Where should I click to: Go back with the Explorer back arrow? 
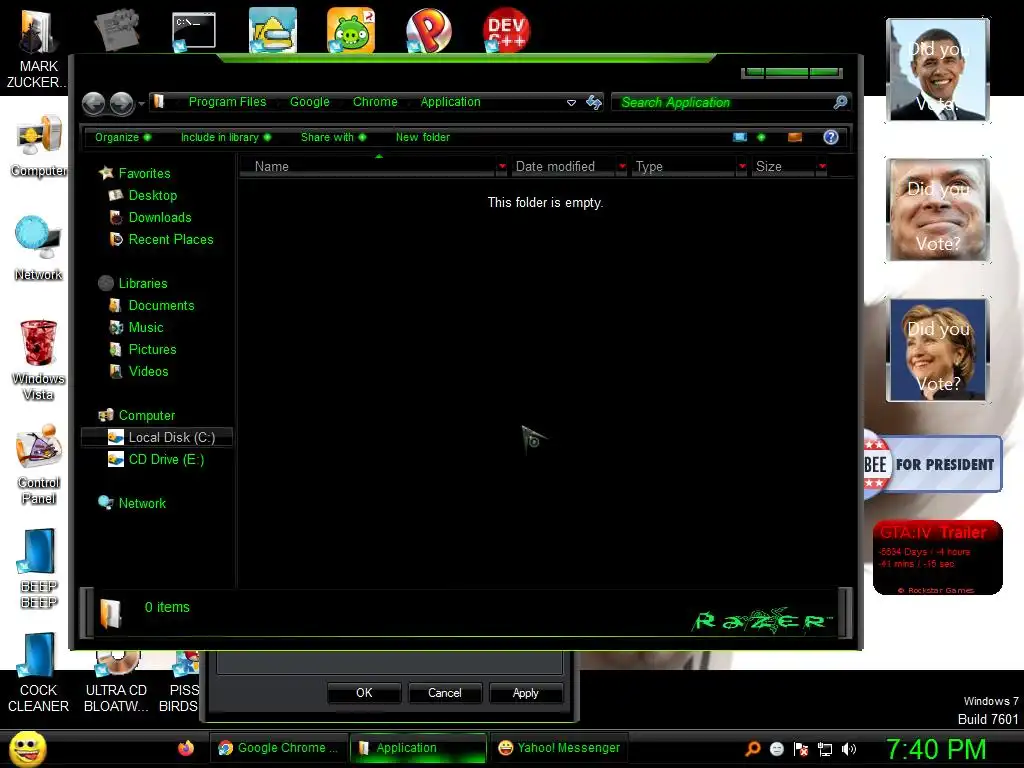click(93, 103)
